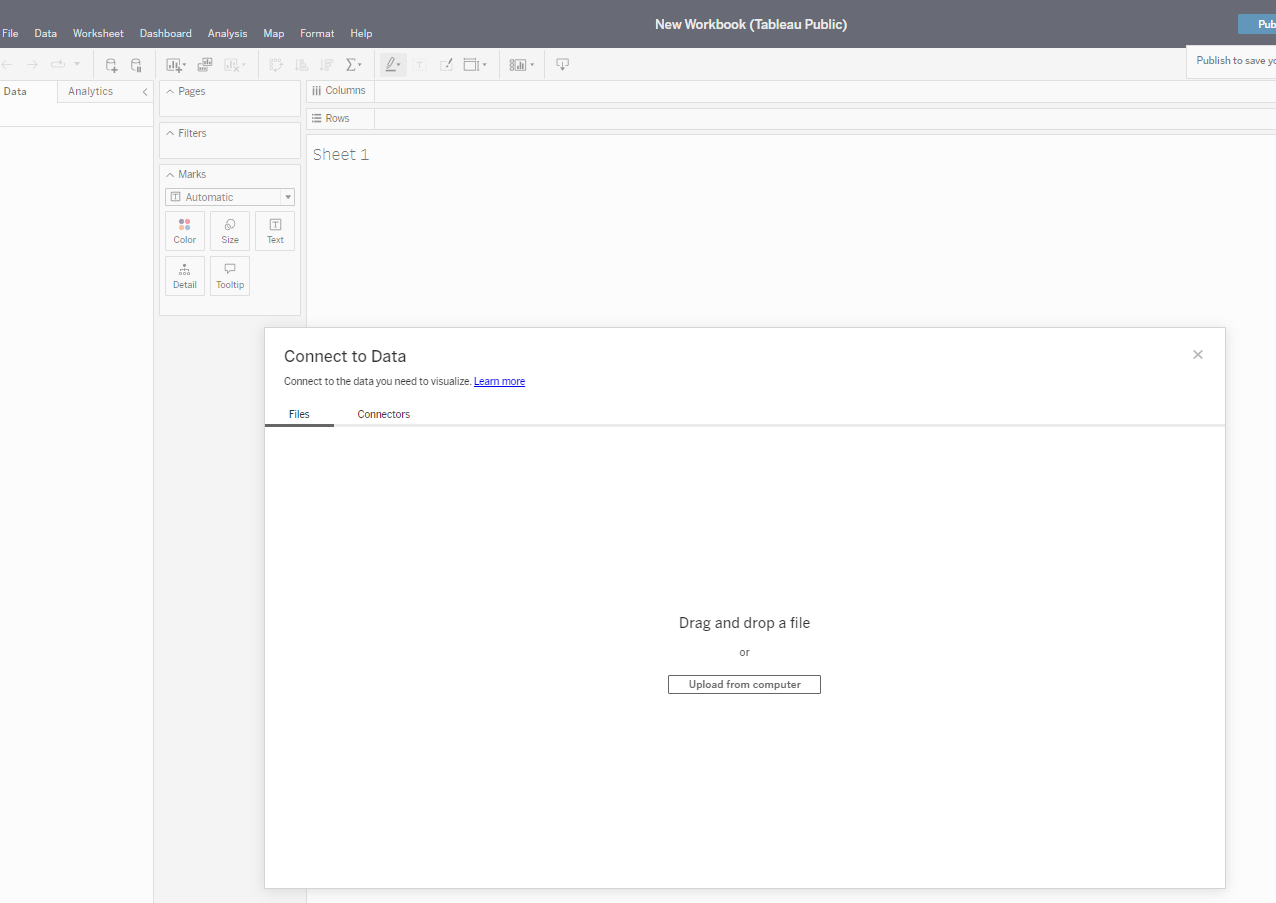Switch to the Connectors tab
Image resolution: width=1276 pixels, height=903 pixels.
383,414
